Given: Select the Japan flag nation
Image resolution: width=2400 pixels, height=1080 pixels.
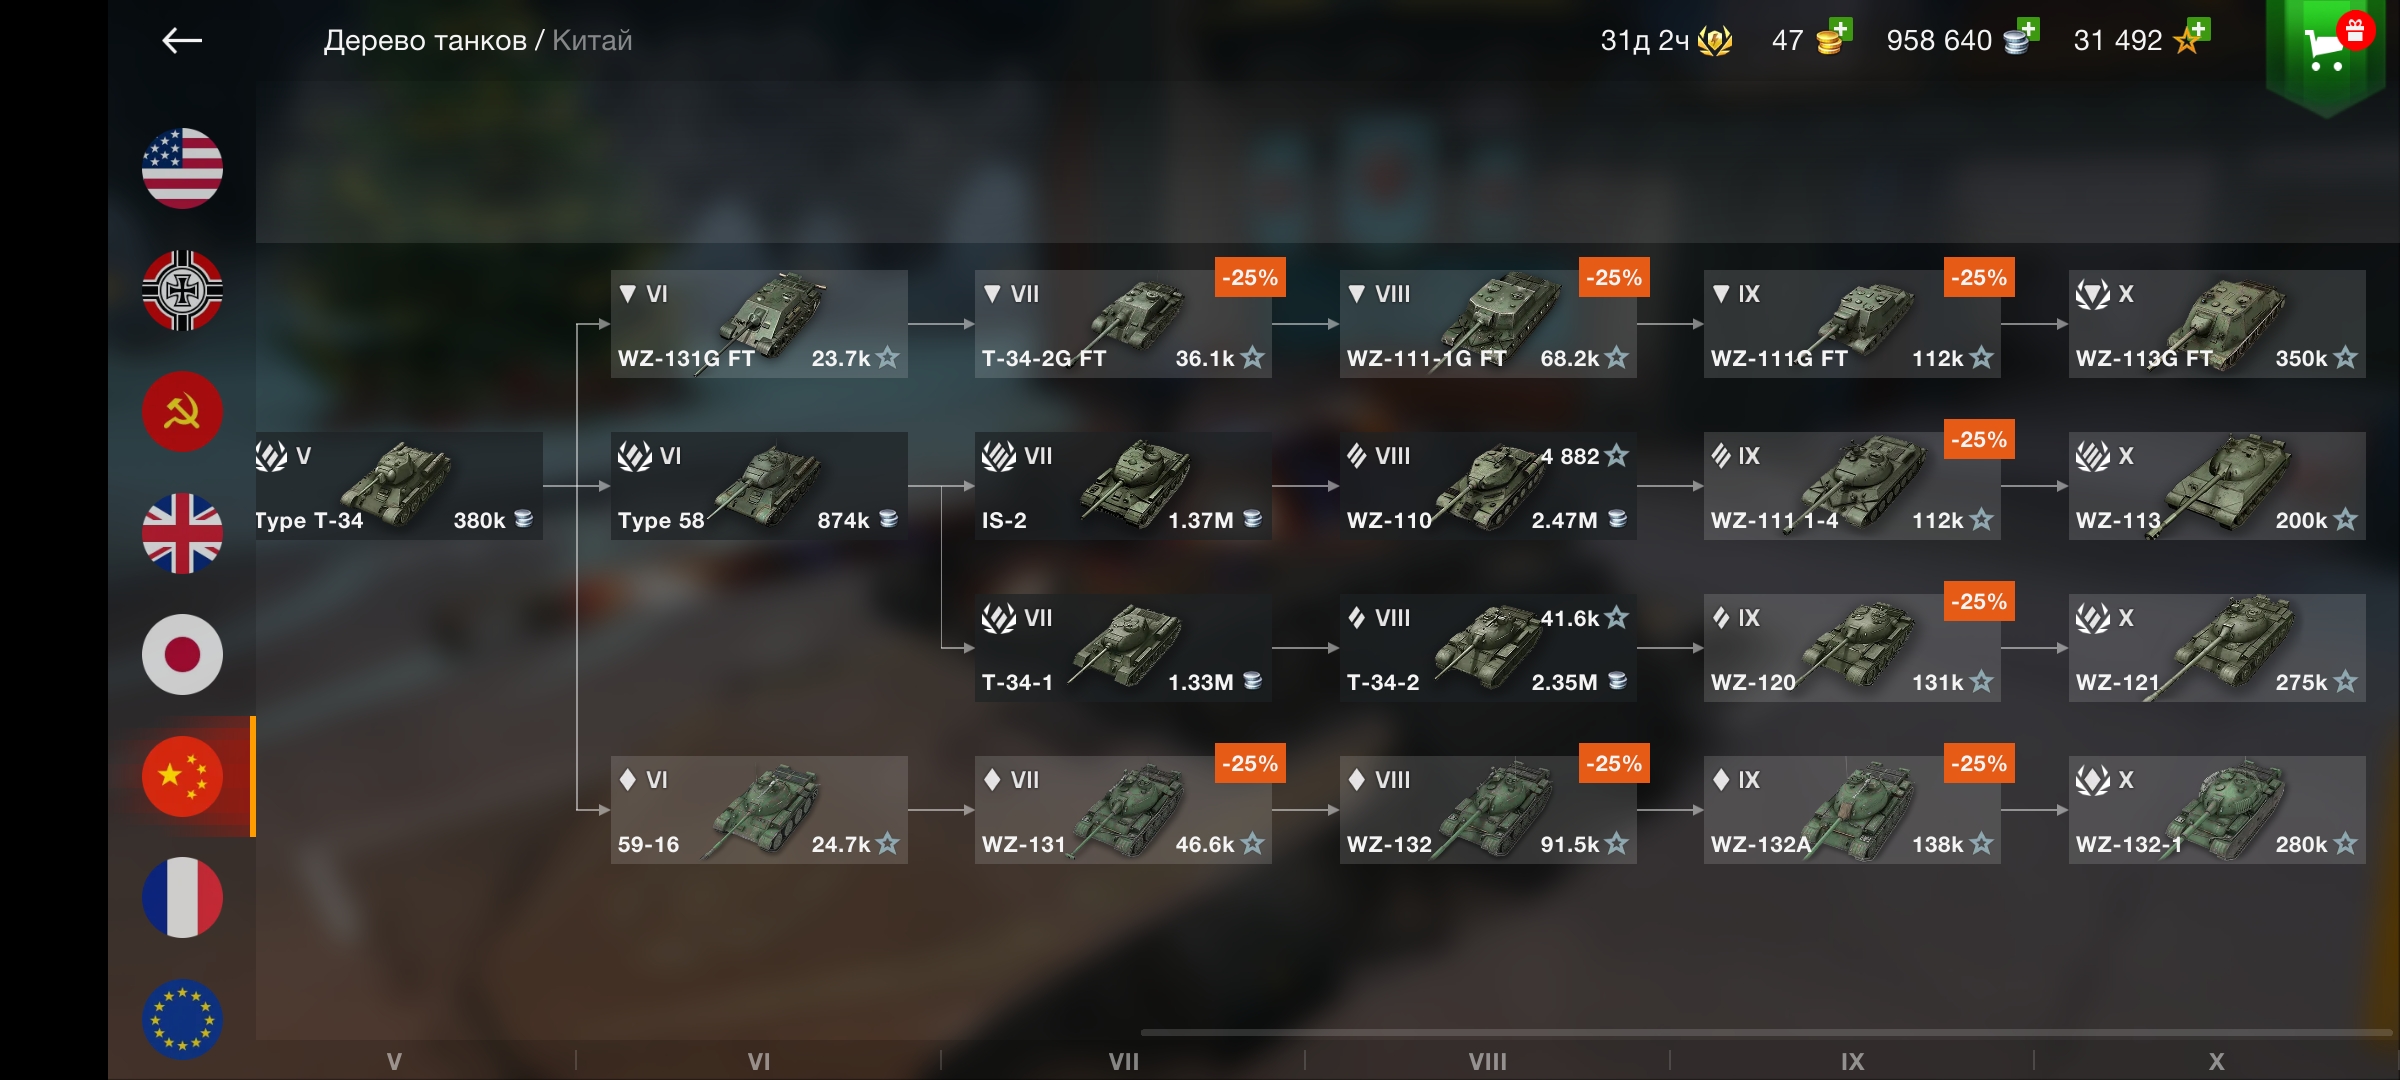Looking at the screenshot, I should pos(182,655).
